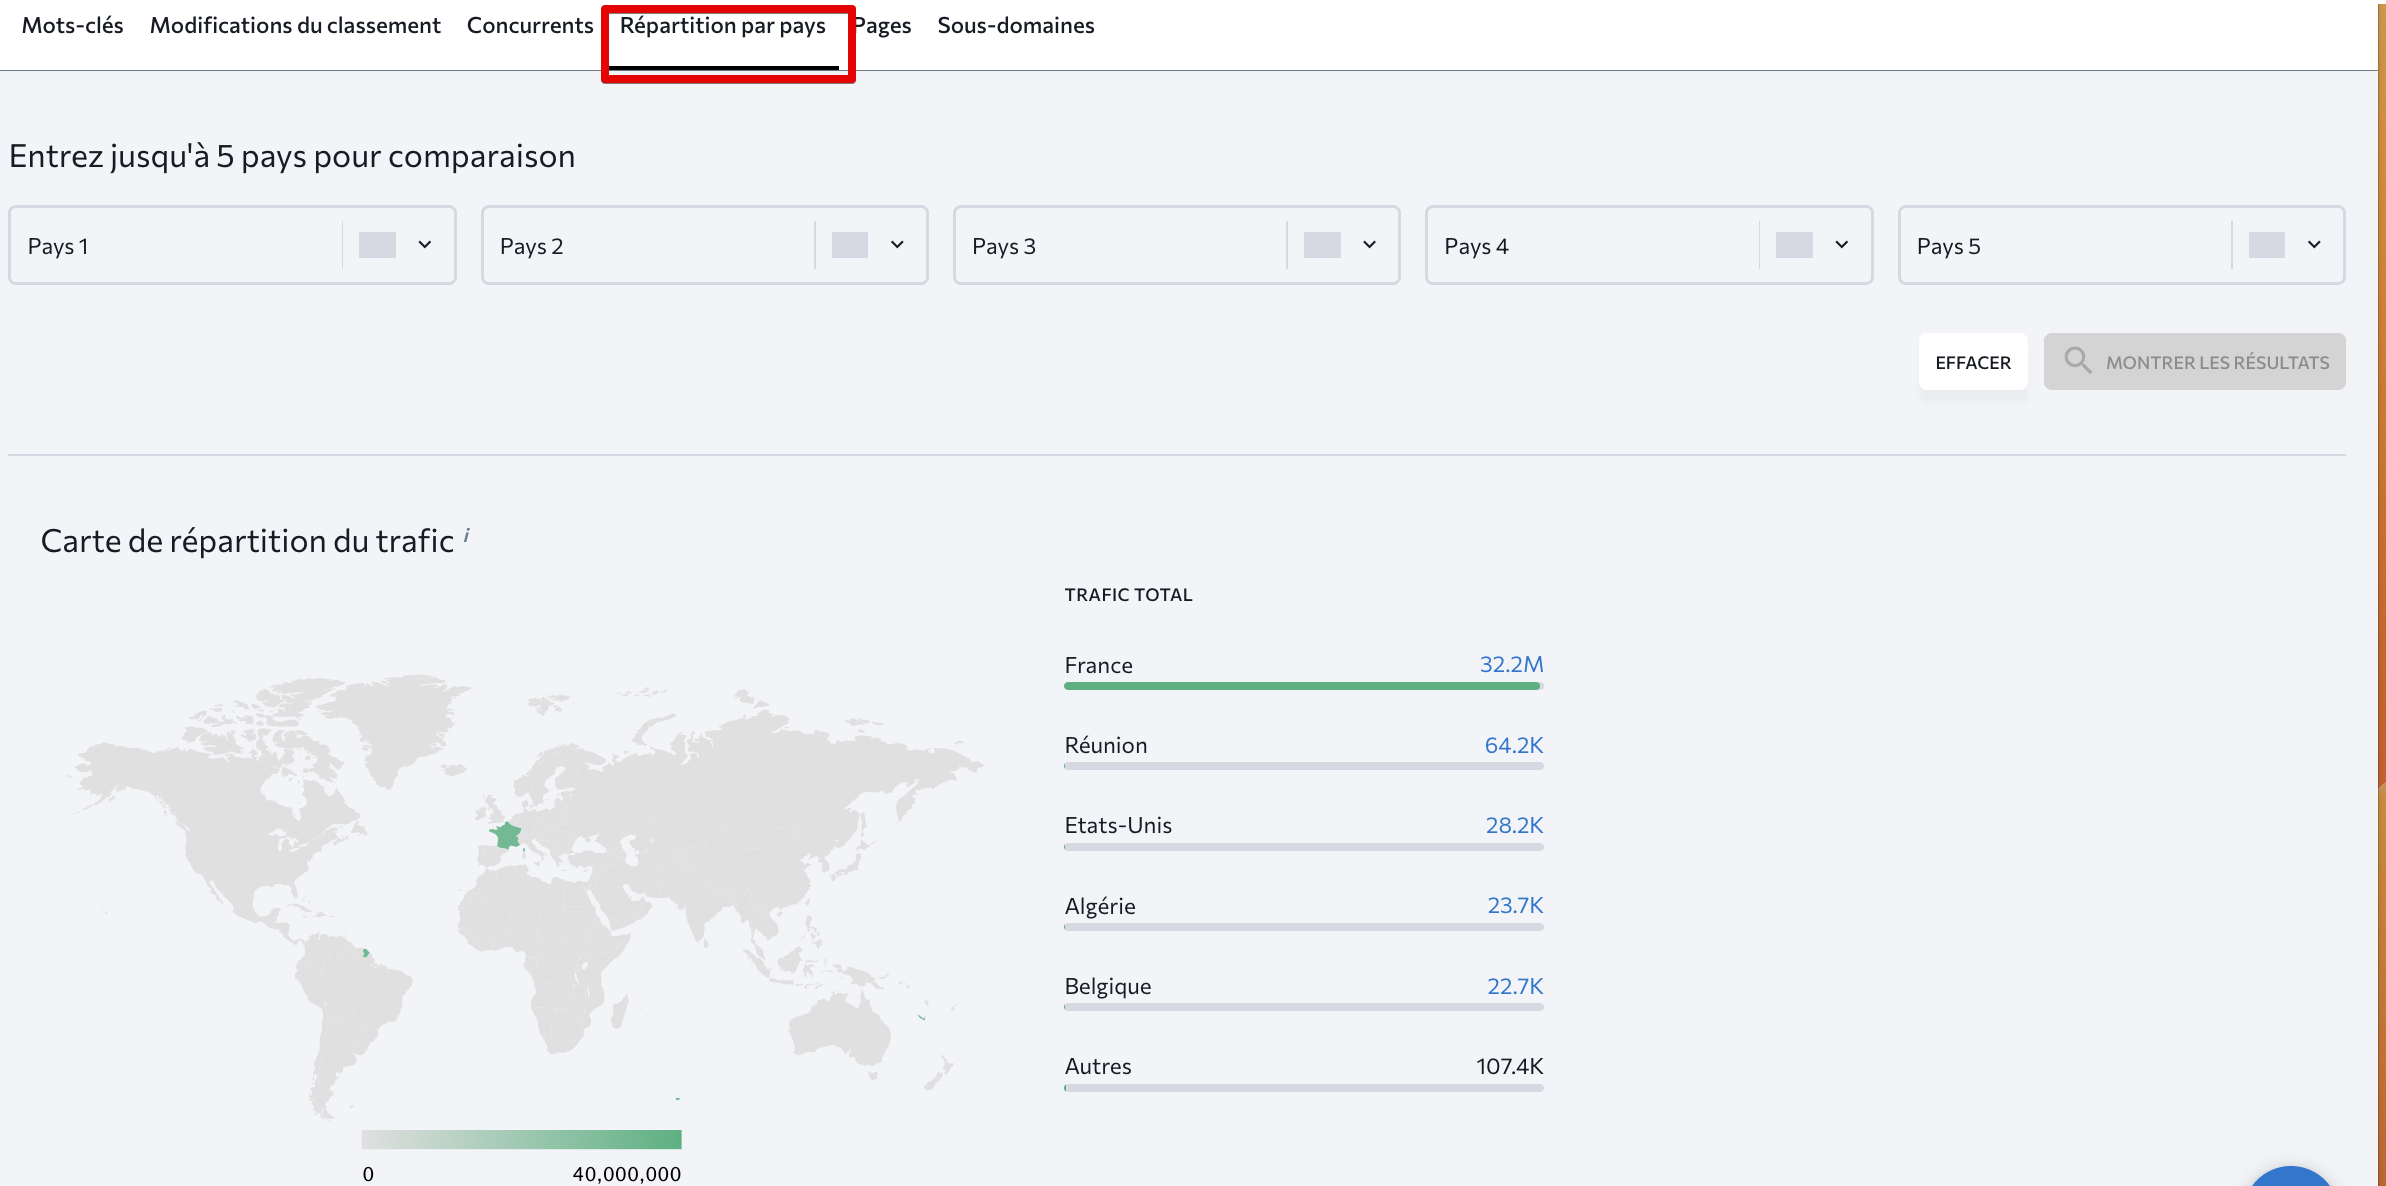Click the Autres label

click(1098, 1066)
